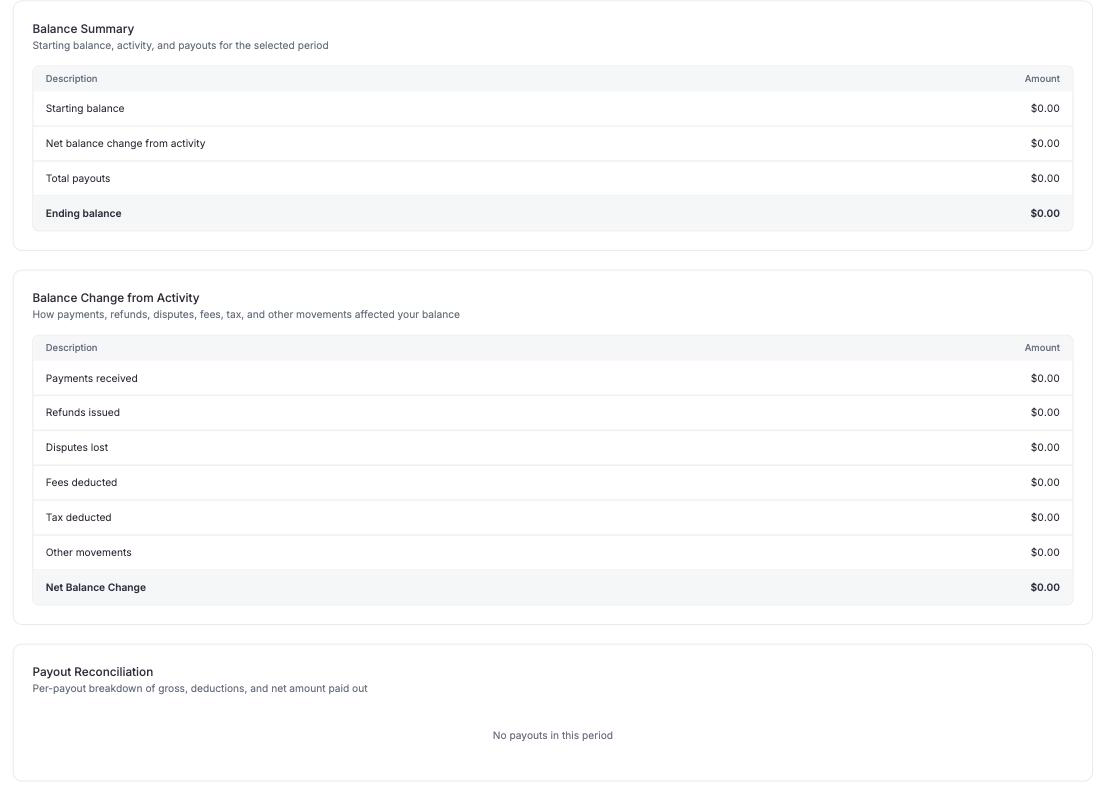Select the Tax deducted row label
The width and height of the screenshot is (1120, 790).
(79, 518)
